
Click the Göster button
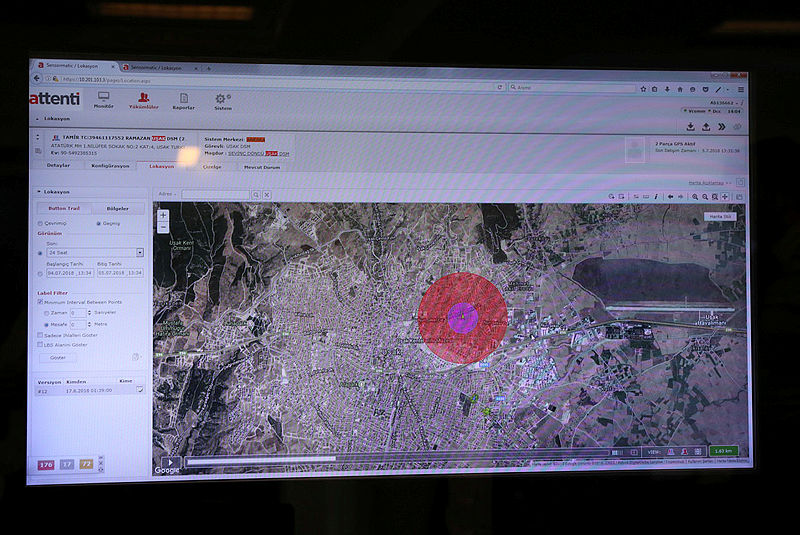point(58,357)
